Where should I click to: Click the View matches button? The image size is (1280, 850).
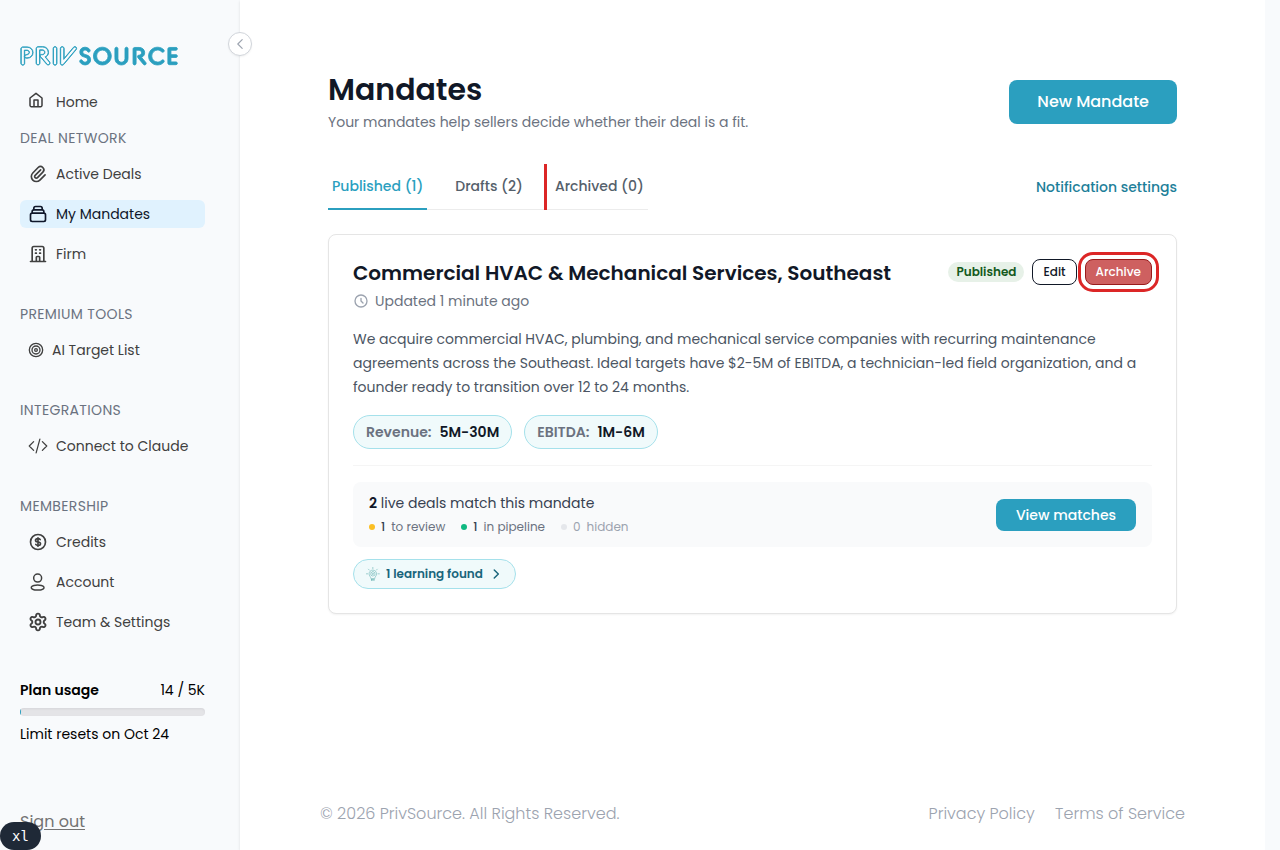pyautogui.click(x=1065, y=515)
